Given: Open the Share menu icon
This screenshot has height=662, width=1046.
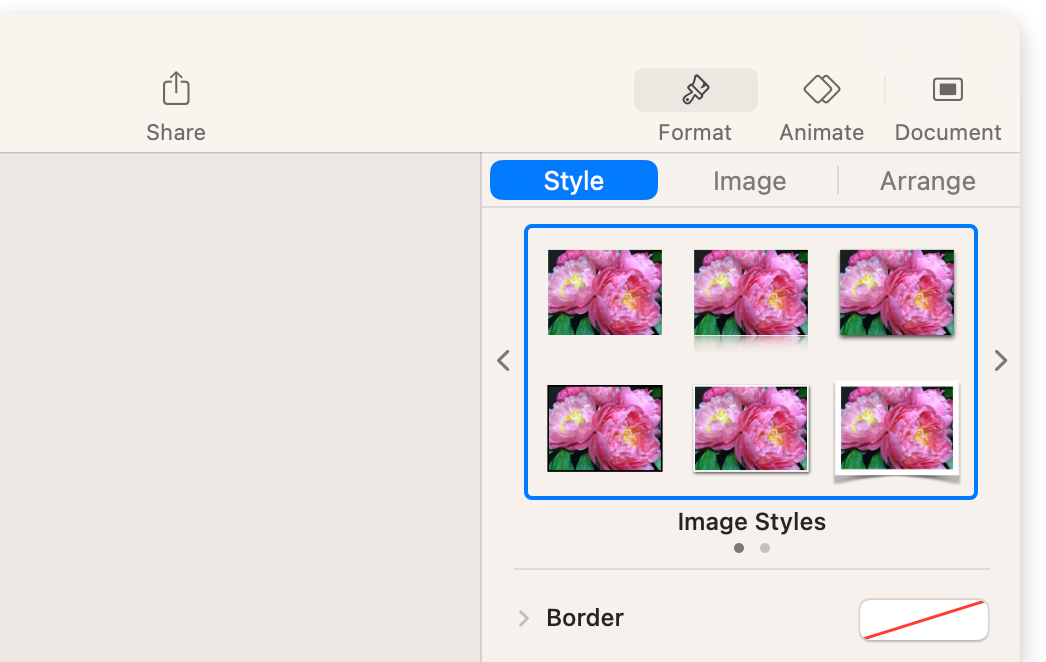Looking at the screenshot, I should 176,89.
